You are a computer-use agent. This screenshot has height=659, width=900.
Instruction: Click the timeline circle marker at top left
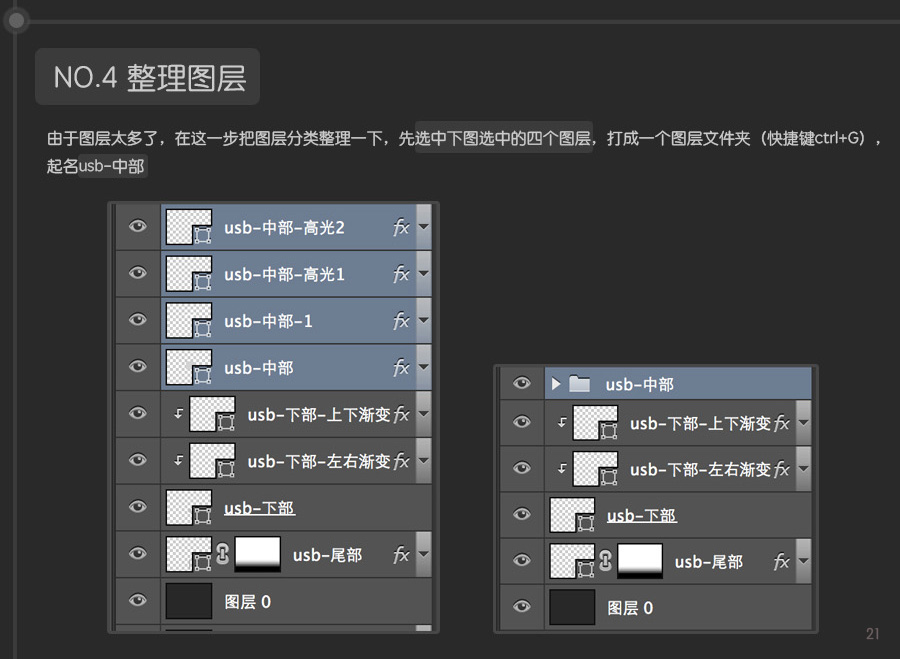(17, 21)
